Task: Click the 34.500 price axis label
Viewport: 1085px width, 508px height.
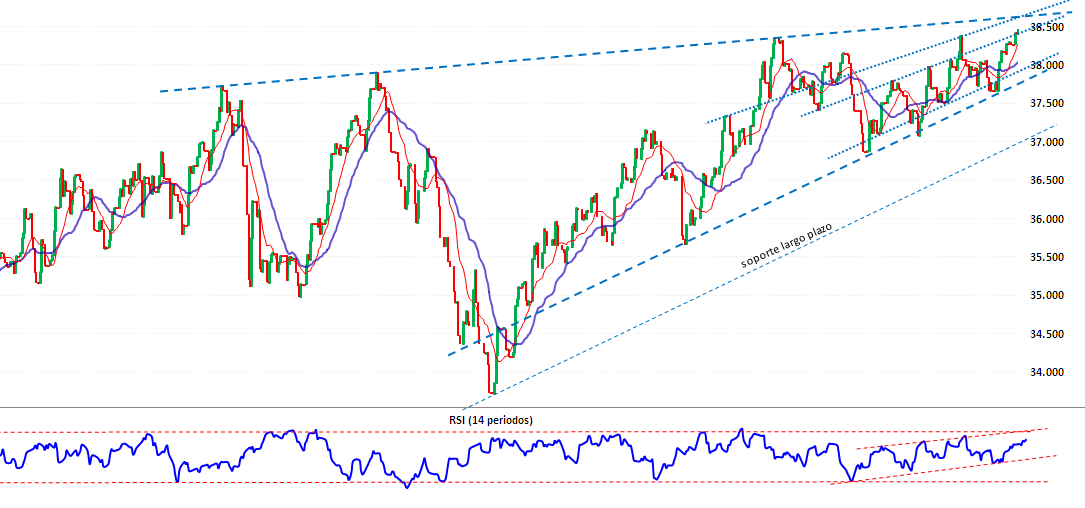Action: pos(1046,334)
